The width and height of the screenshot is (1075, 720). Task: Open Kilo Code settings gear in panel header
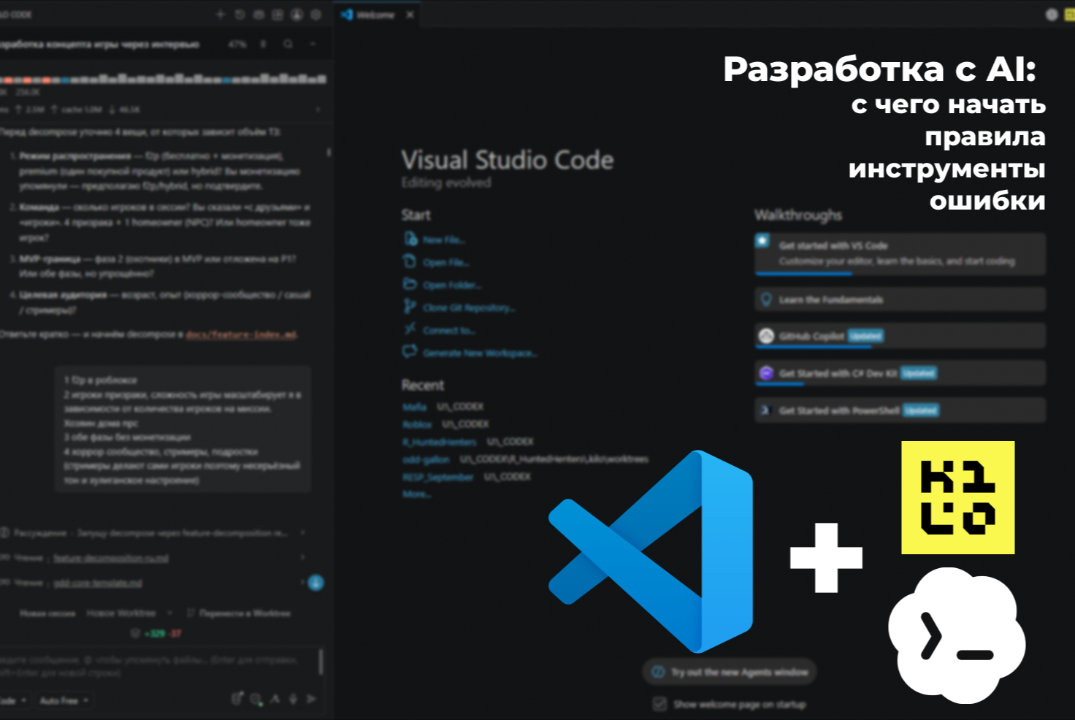pos(316,14)
